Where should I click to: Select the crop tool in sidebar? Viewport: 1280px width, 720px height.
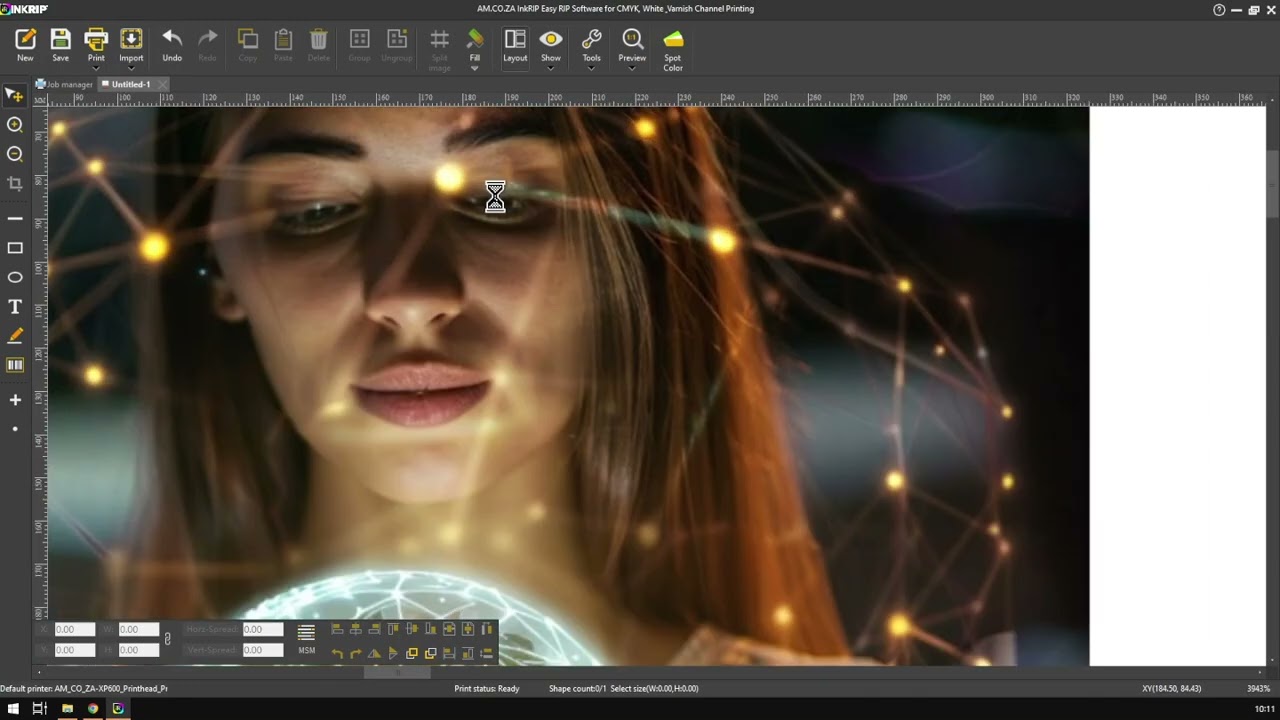point(15,183)
